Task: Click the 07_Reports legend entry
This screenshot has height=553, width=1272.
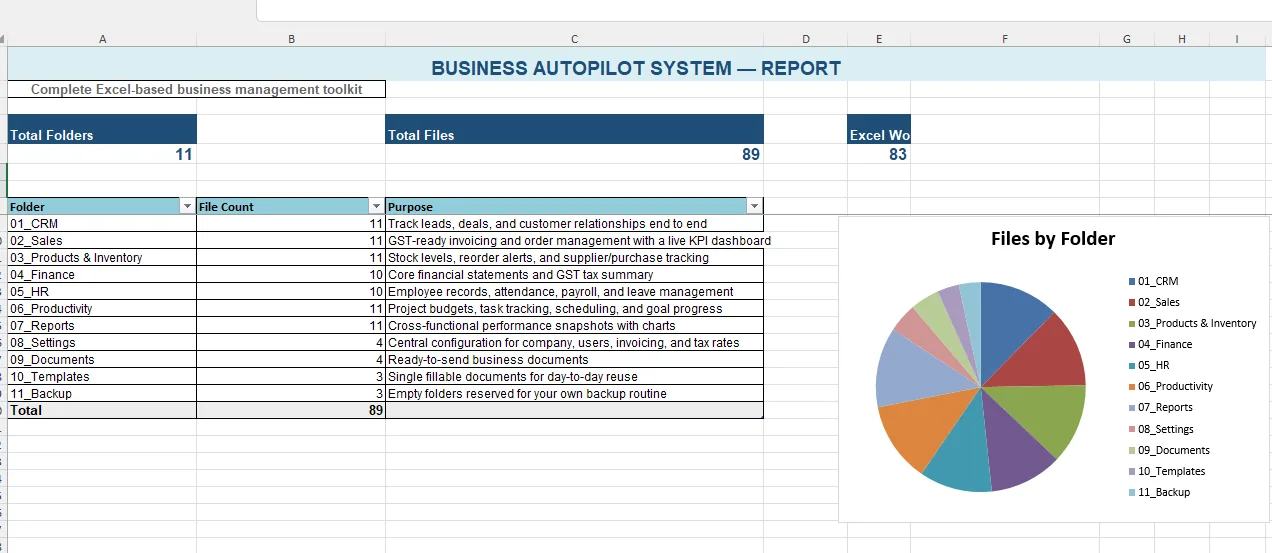Action: pos(1160,407)
